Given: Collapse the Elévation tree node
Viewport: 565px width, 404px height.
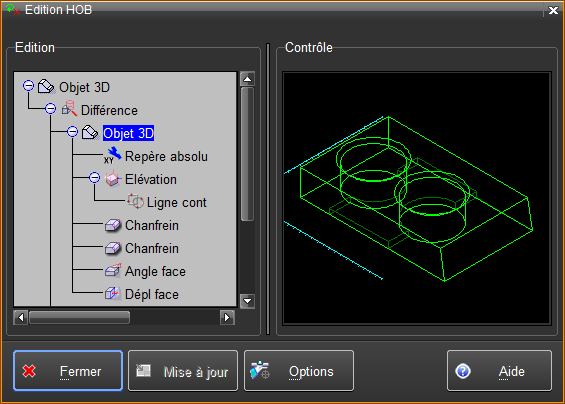Looking at the screenshot, I should 94,177.
